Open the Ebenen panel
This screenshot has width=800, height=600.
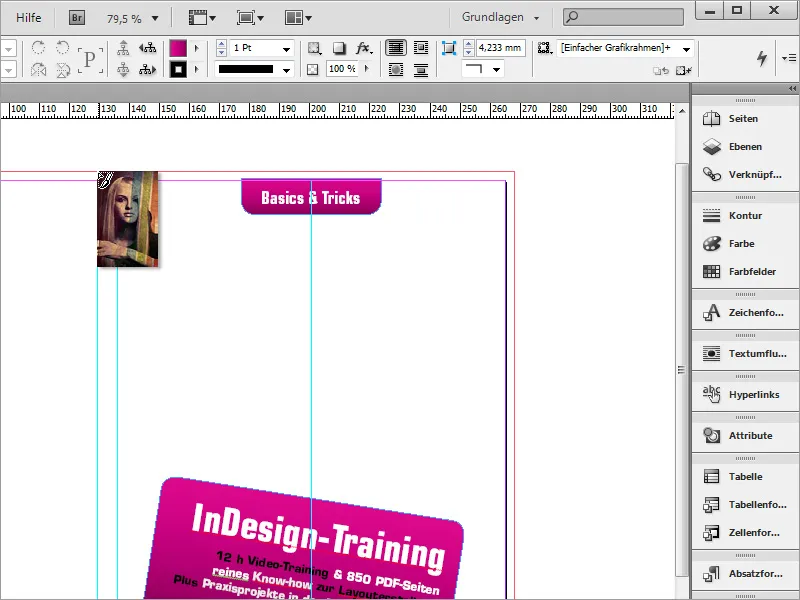pyautogui.click(x=745, y=147)
